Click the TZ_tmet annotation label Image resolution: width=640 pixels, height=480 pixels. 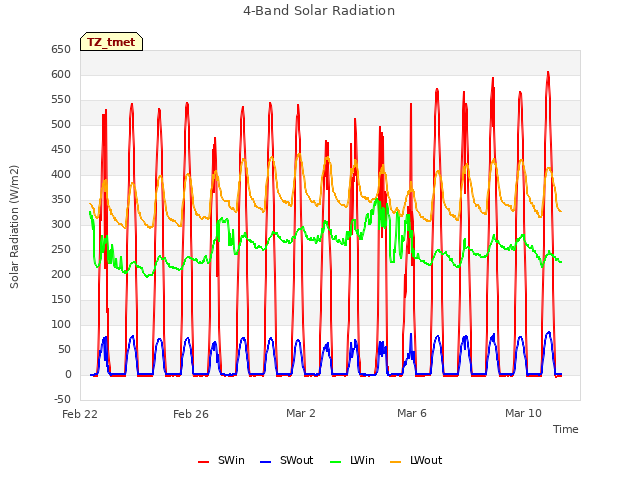click(111, 42)
